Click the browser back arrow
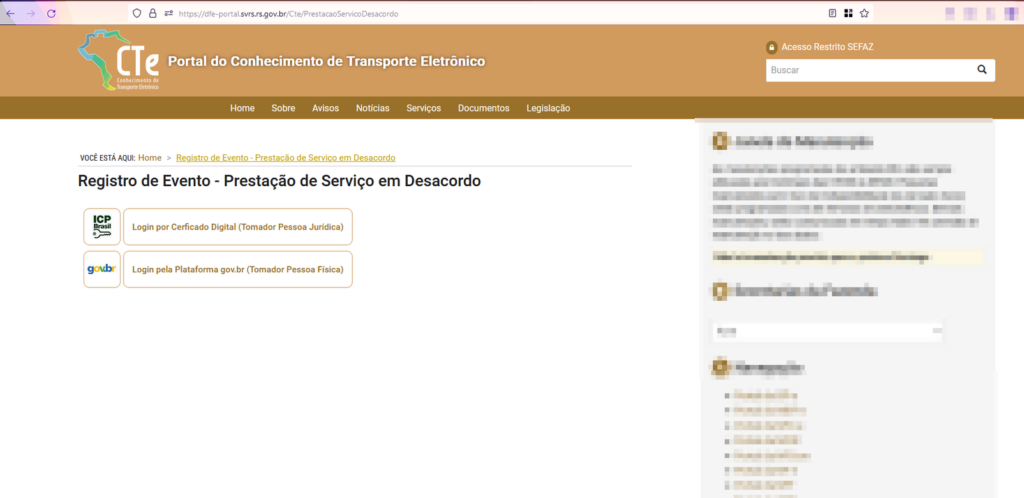This screenshot has width=1024, height=498. pos(10,13)
